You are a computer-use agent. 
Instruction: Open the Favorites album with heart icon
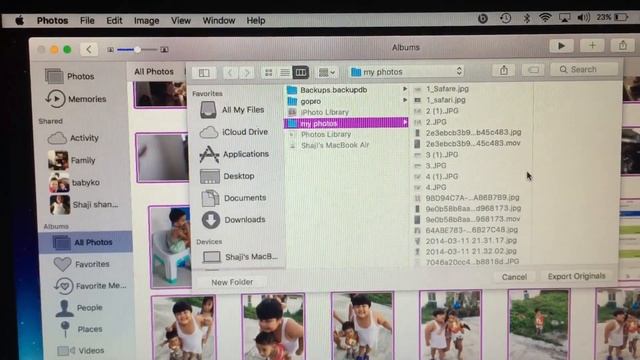point(82,264)
